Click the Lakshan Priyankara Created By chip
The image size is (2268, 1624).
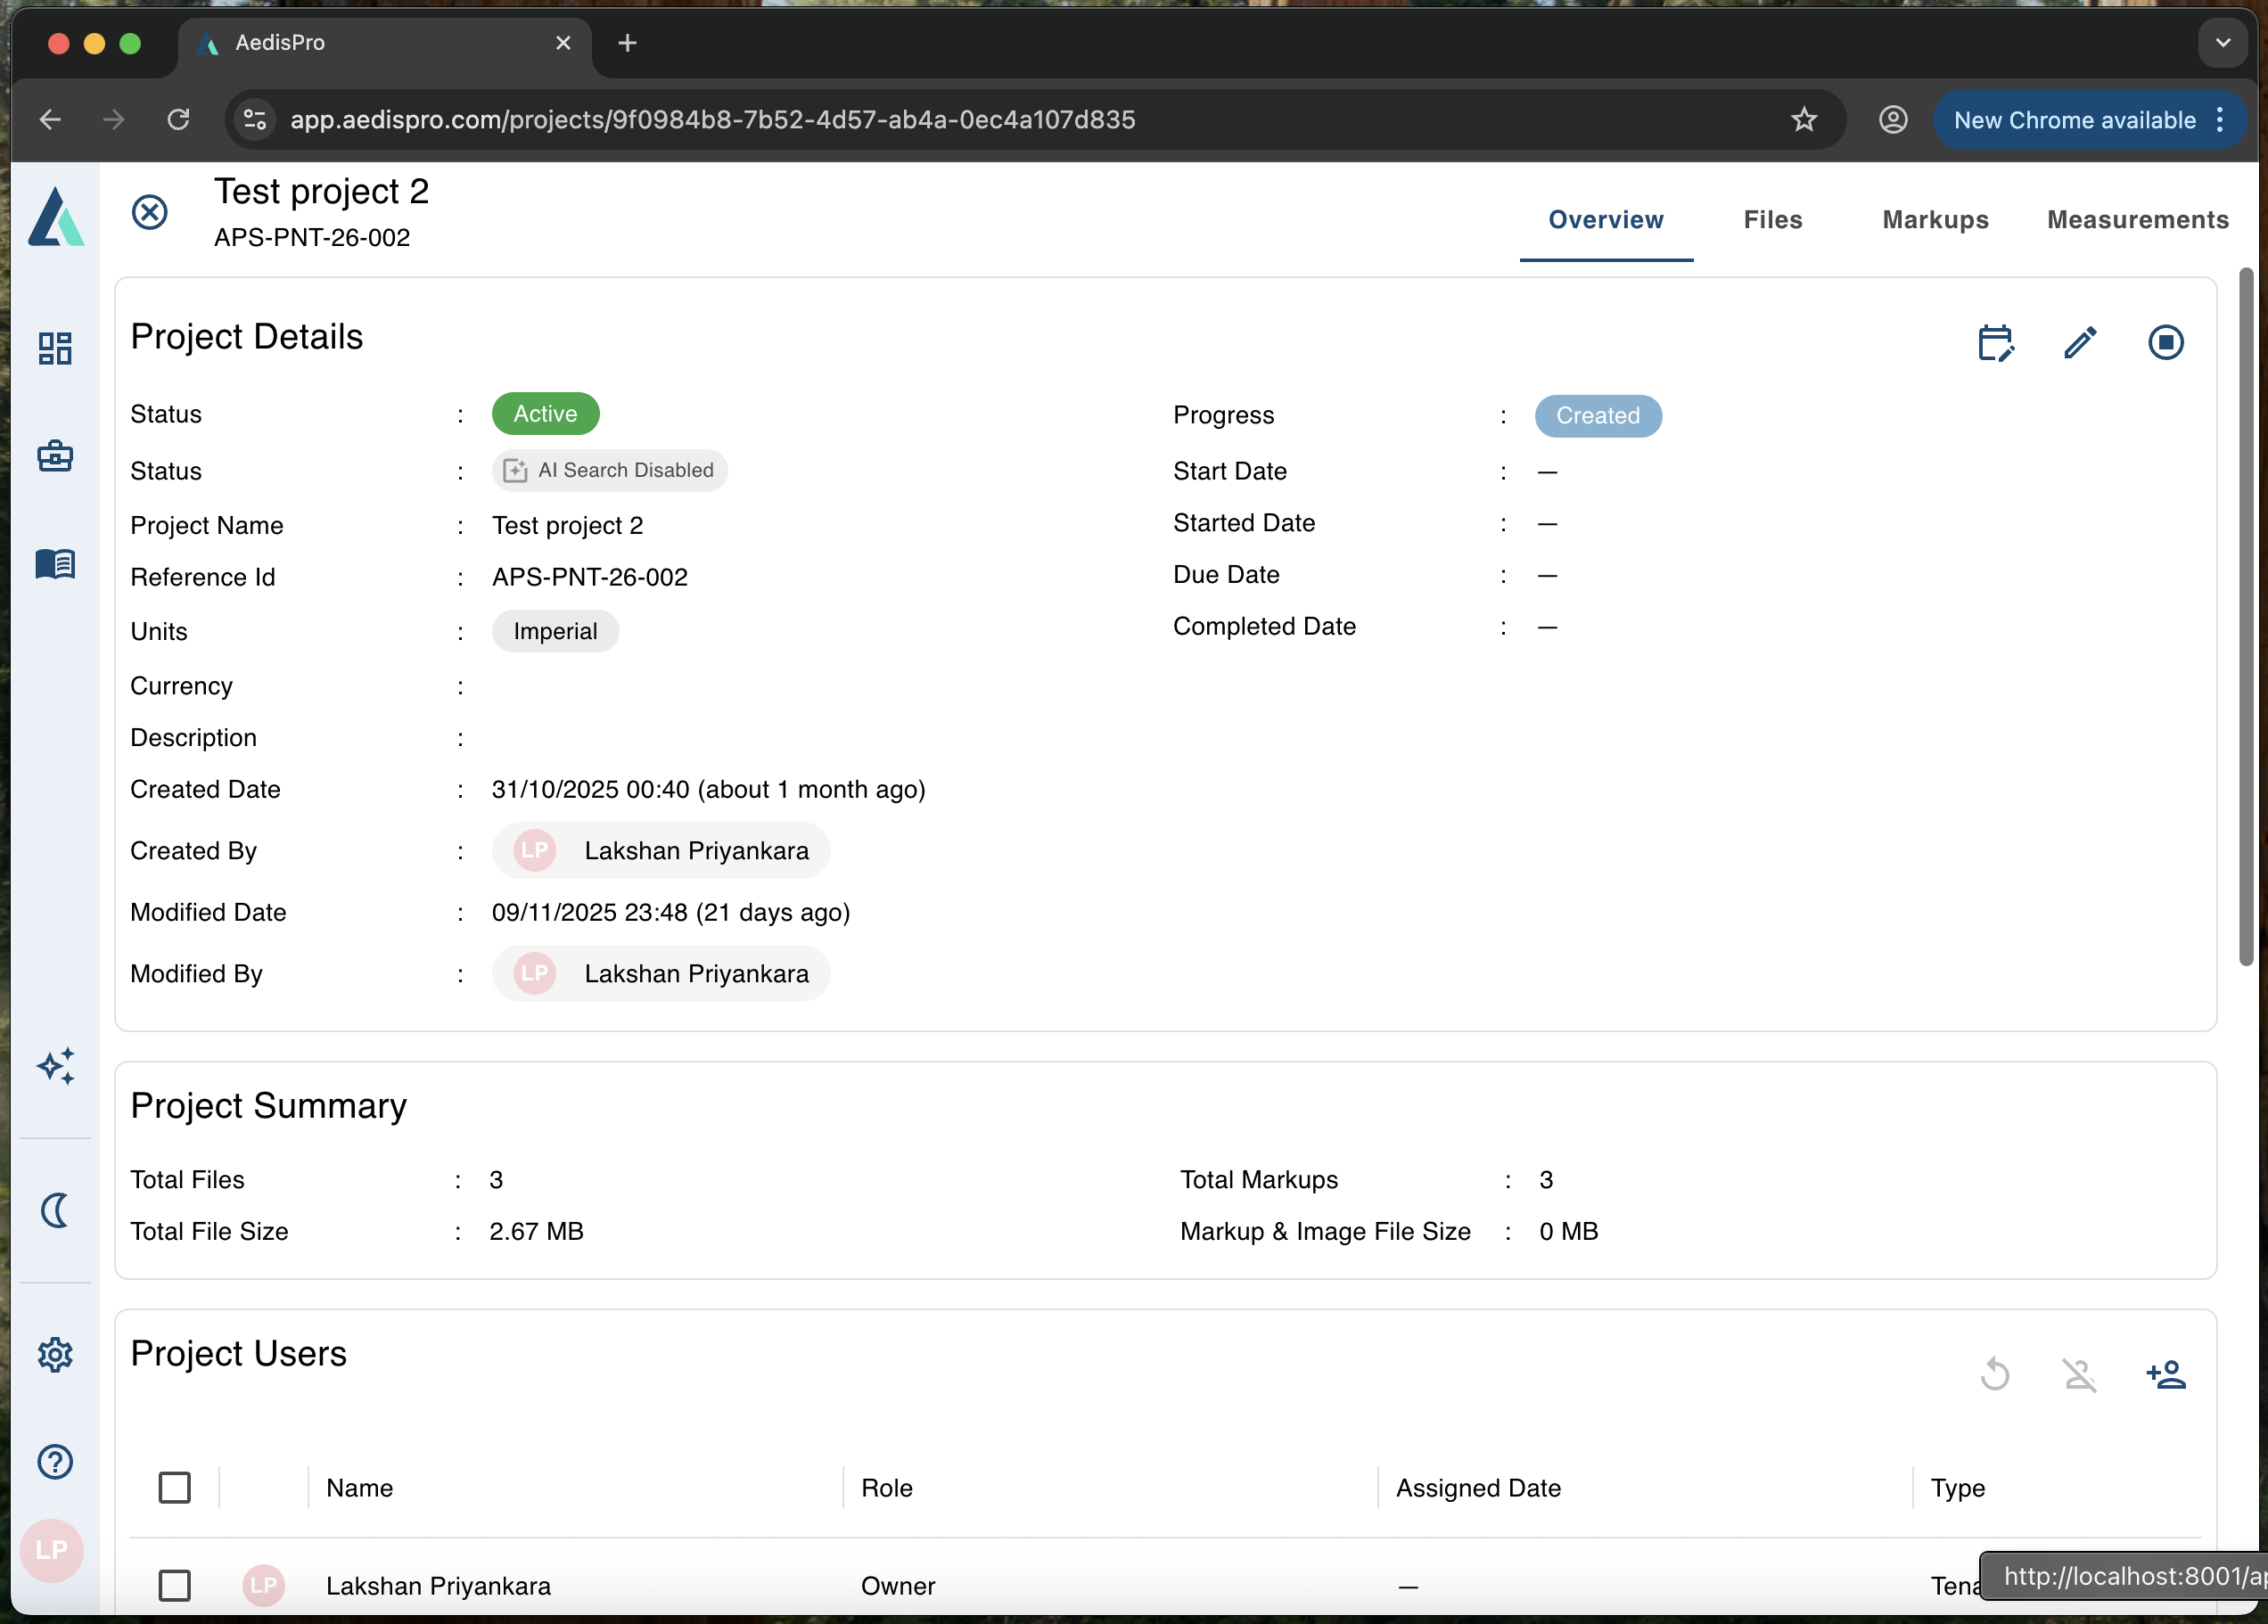[x=660, y=850]
